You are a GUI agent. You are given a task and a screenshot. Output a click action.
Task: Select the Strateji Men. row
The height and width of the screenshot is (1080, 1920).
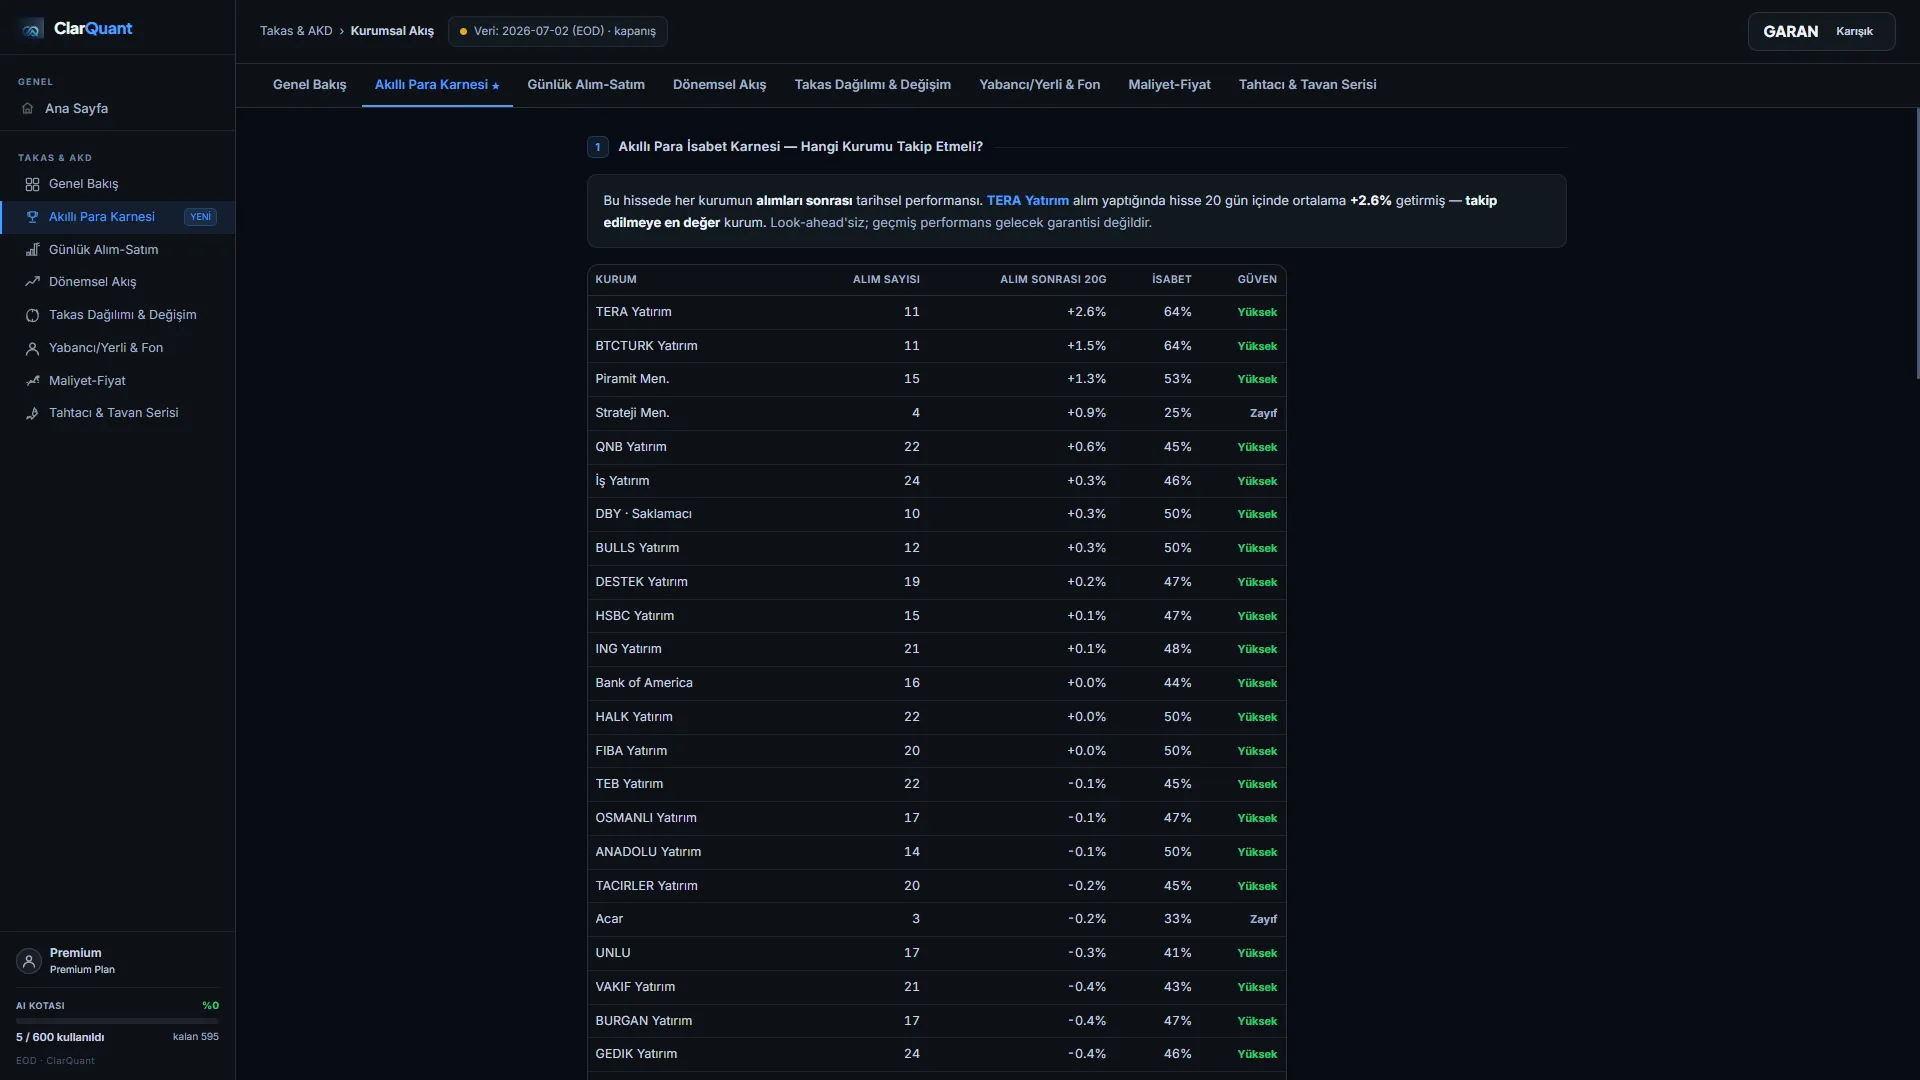[936, 413]
